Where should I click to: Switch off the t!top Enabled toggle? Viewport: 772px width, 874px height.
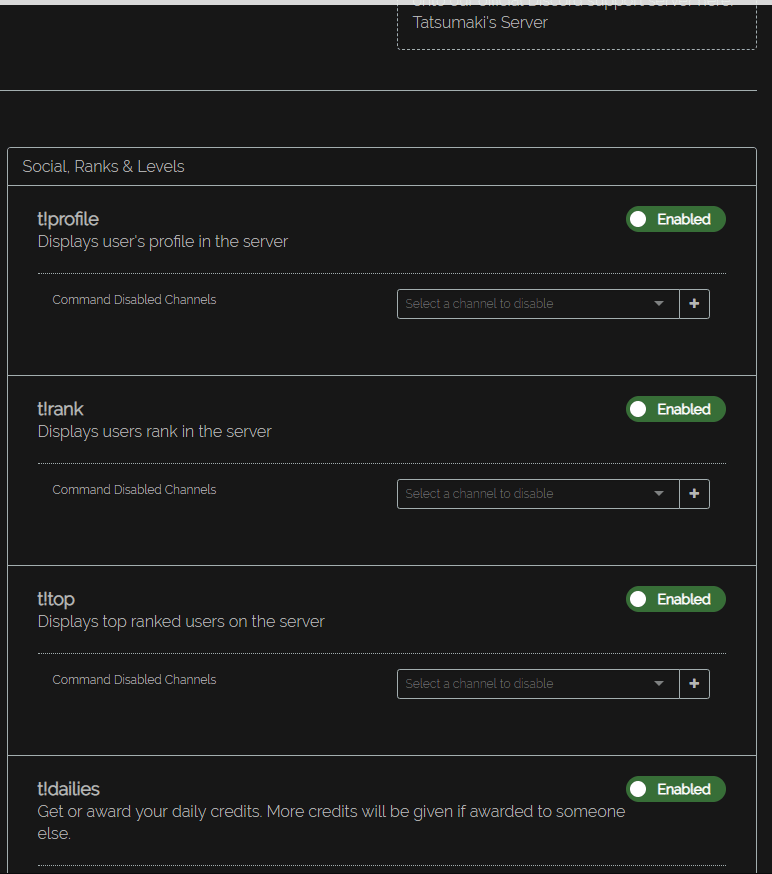pos(675,599)
